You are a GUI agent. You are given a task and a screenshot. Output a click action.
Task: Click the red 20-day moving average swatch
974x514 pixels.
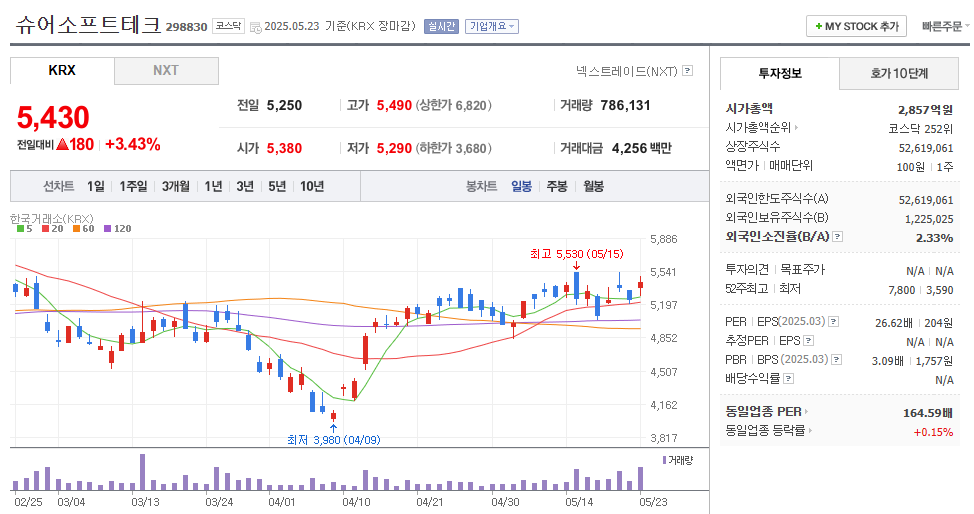click(45, 229)
